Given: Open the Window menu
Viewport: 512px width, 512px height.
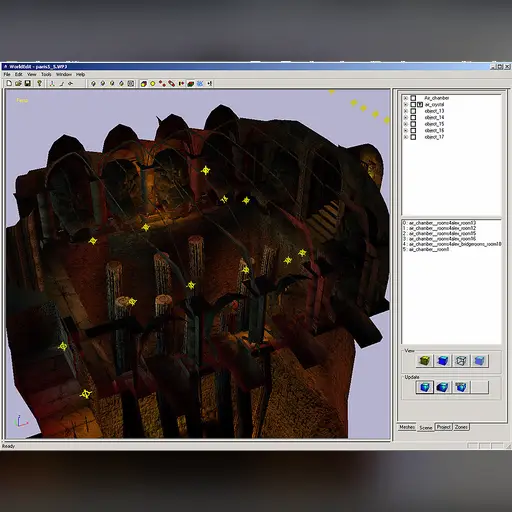Looking at the screenshot, I should pos(64,74).
